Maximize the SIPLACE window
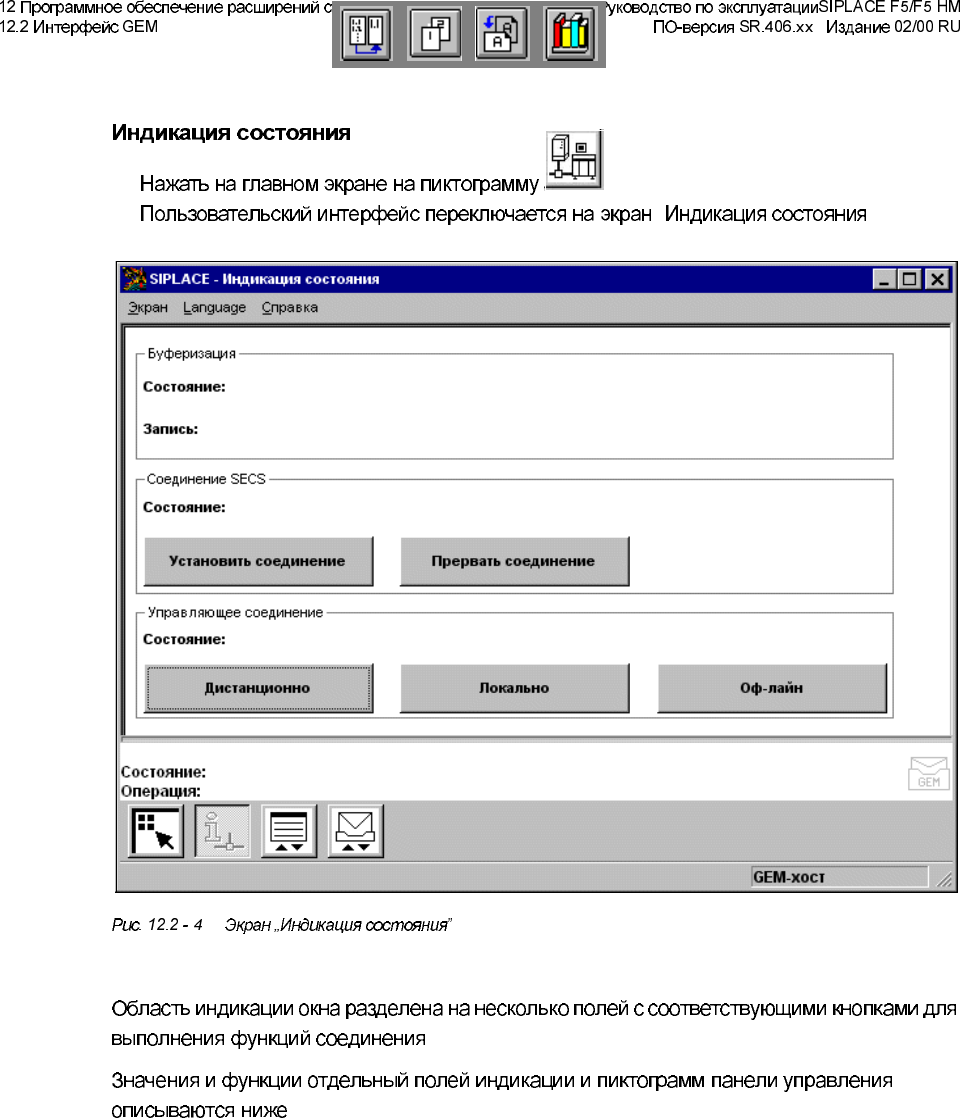The height and width of the screenshot is (1118, 960). (x=909, y=279)
